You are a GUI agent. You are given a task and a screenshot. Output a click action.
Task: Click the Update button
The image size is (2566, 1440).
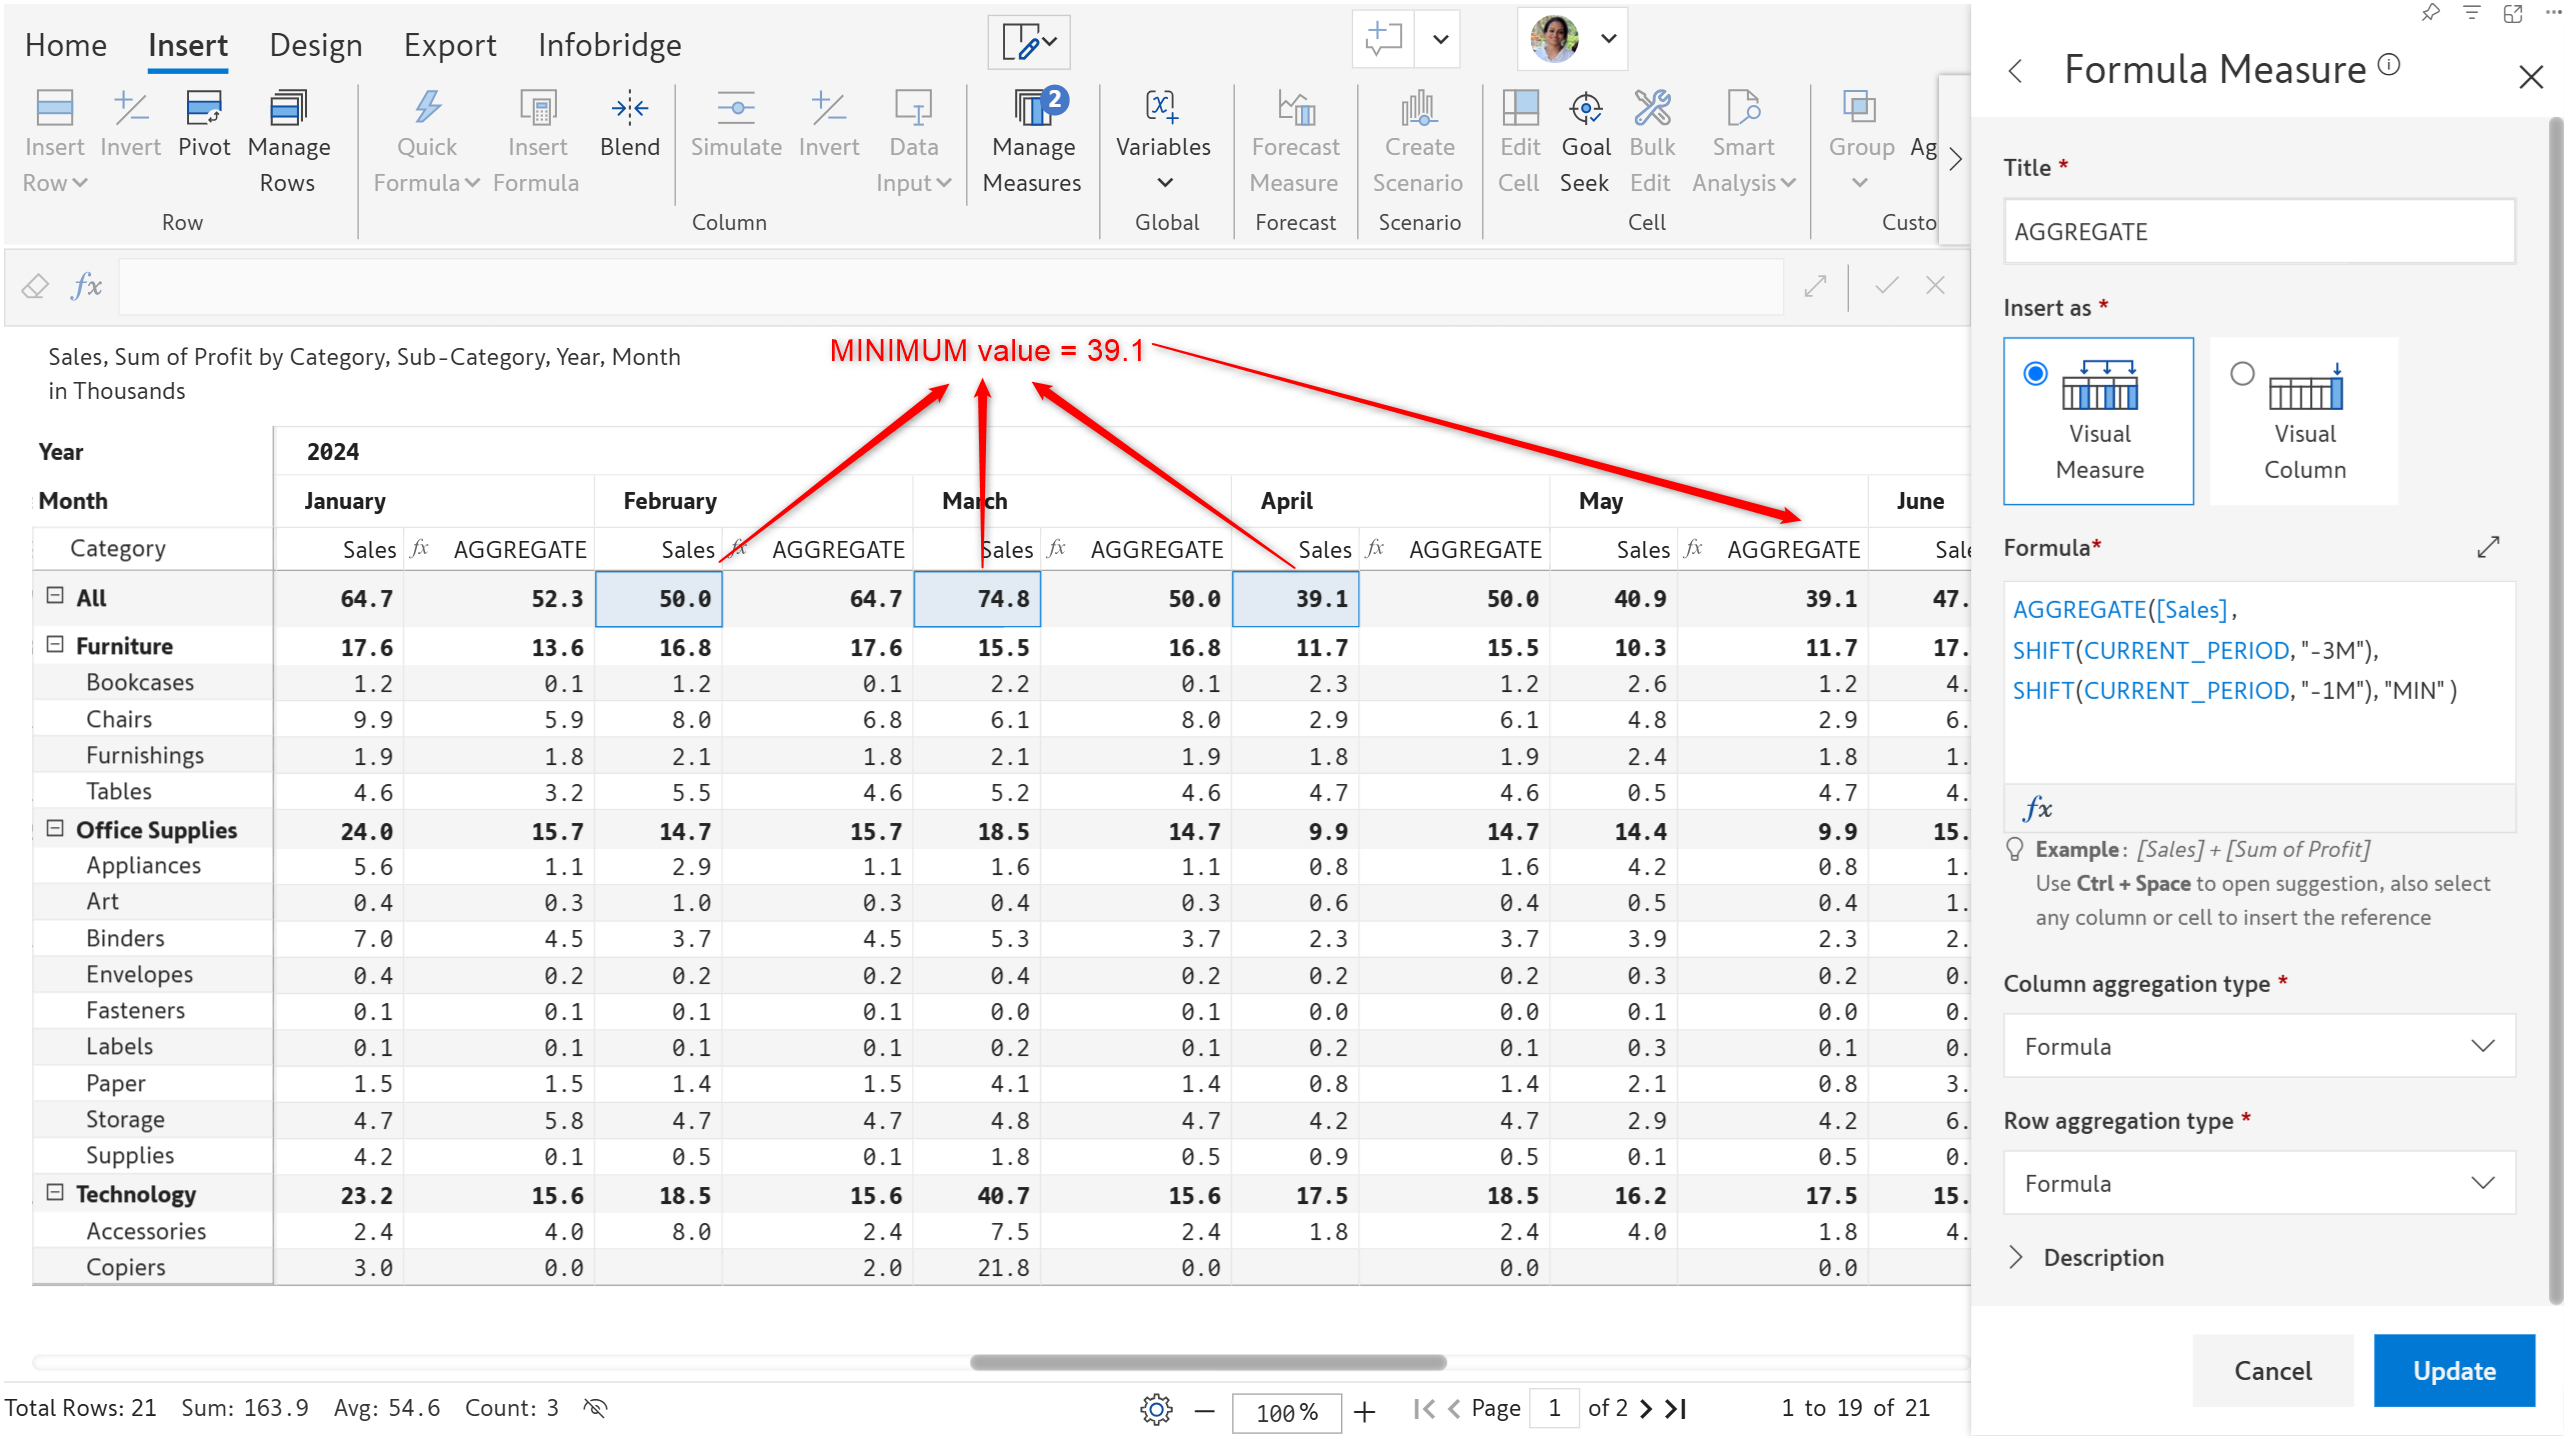point(2453,1370)
